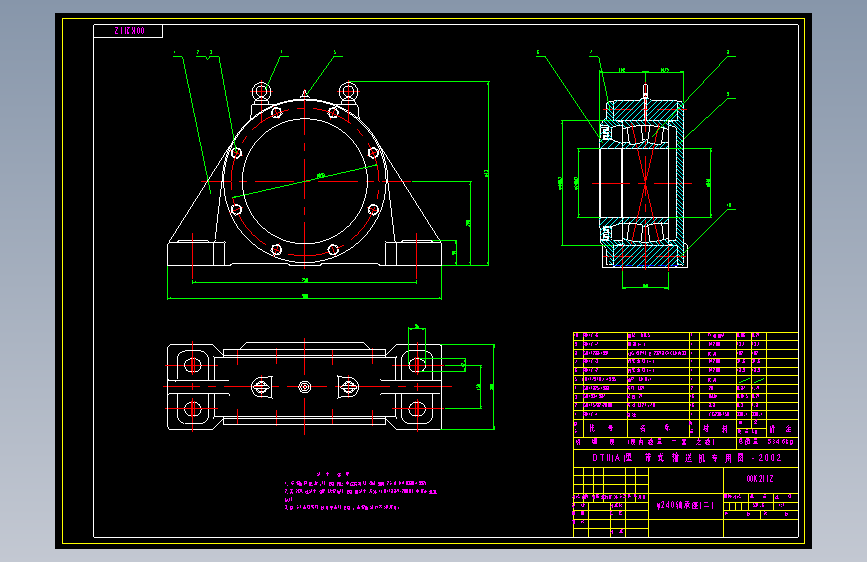This screenshot has width=867, height=562.
Task: Click the rotated drawing number box at top-left
Action: (x=128, y=31)
